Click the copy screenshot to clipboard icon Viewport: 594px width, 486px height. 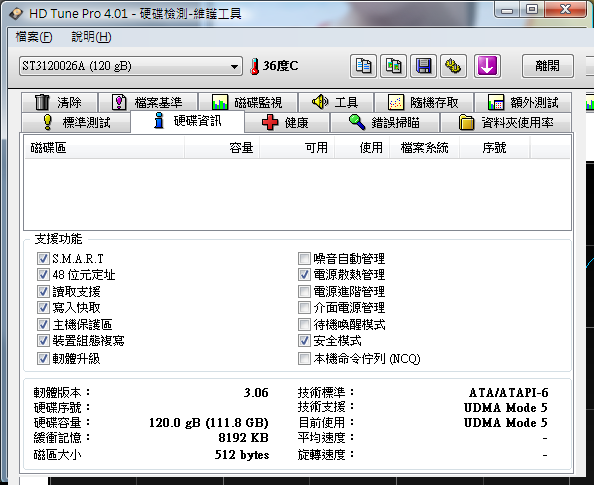(393, 66)
